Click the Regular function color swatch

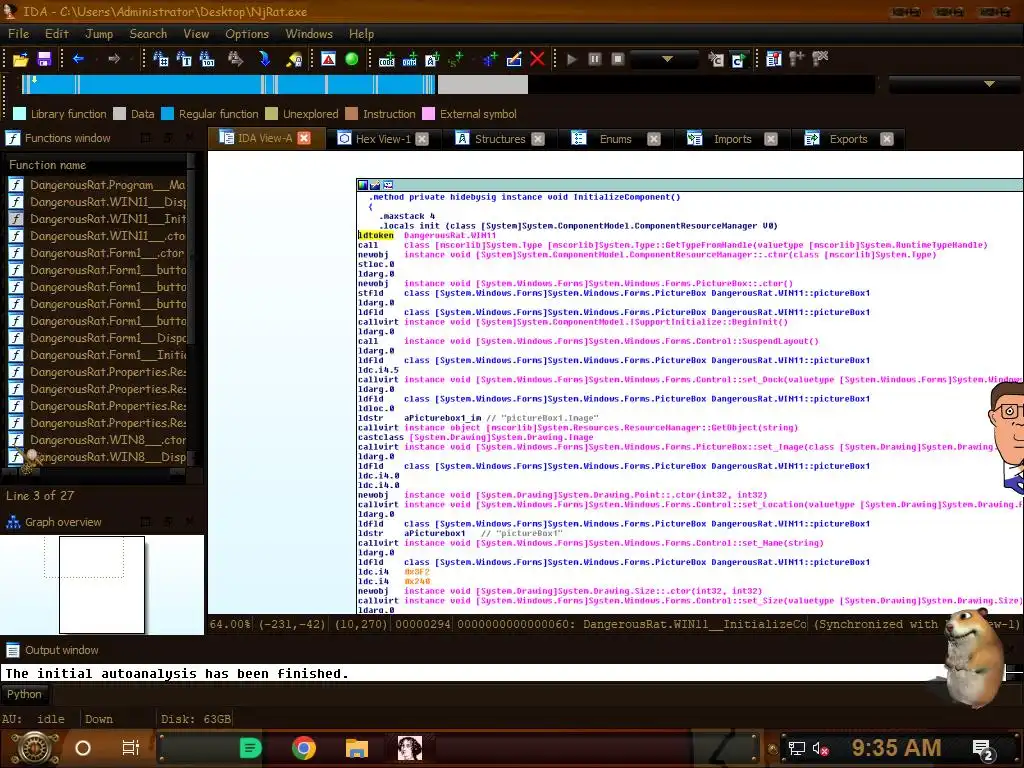pos(167,114)
